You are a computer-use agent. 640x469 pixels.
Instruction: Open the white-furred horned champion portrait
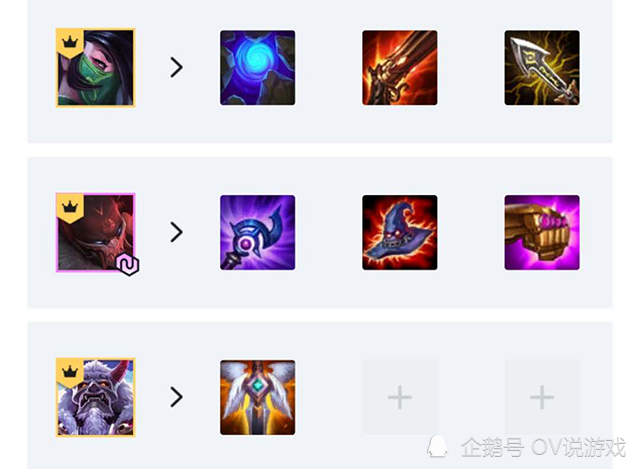coord(96,397)
